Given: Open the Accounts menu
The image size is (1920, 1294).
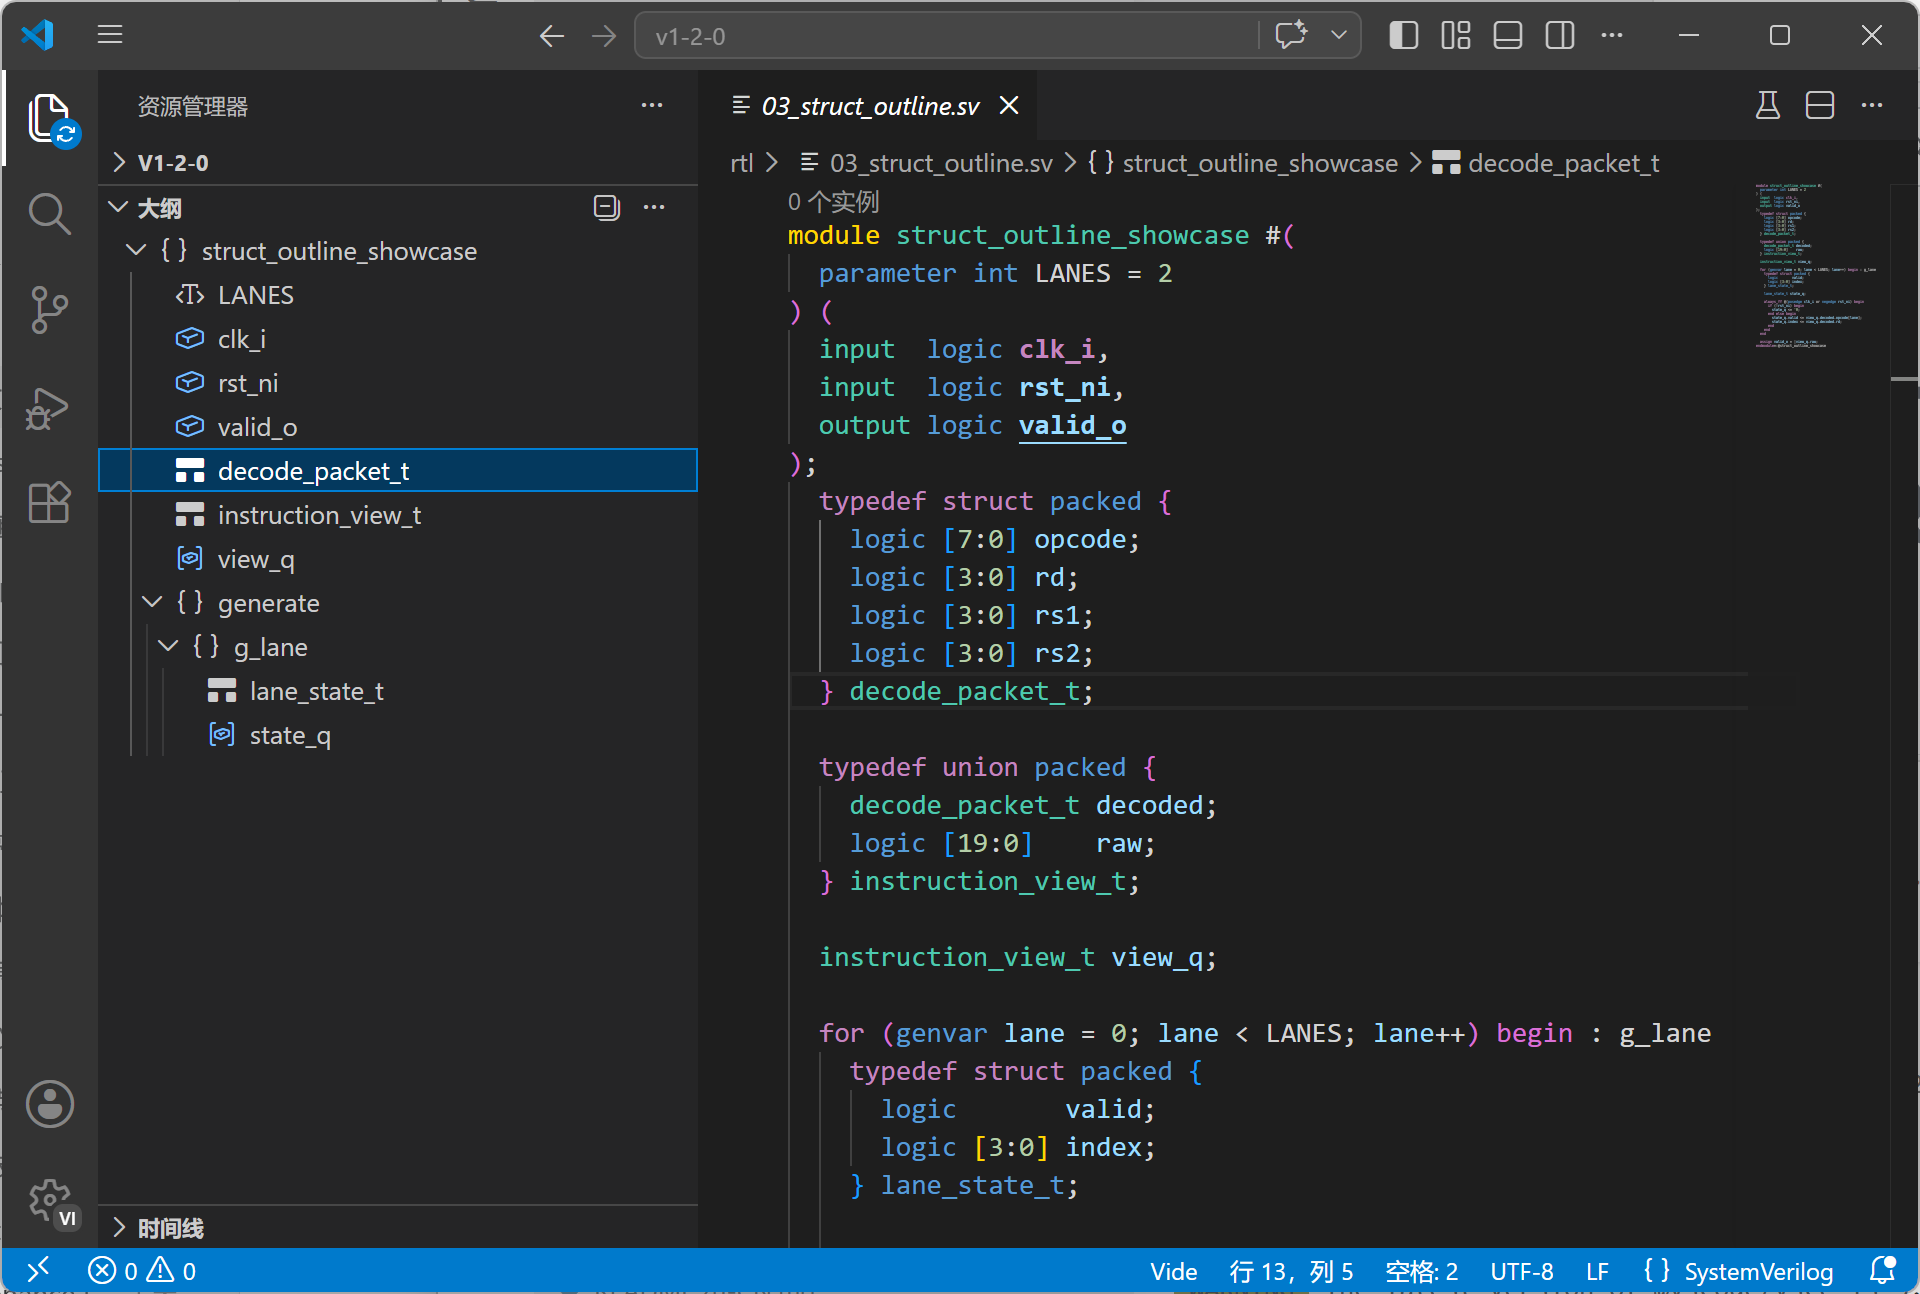Looking at the screenshot, I should coord(50,1104).
